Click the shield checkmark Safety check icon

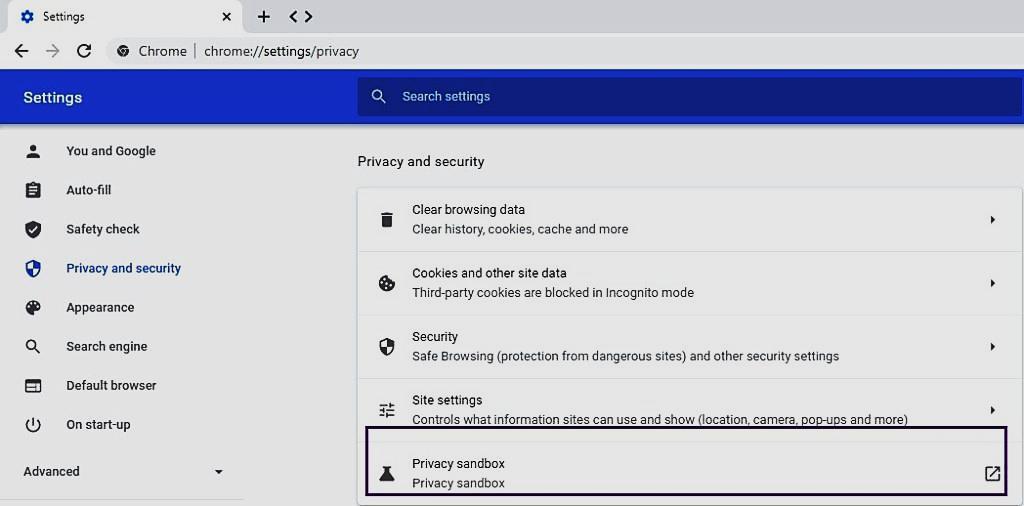(x=33, y=229)
